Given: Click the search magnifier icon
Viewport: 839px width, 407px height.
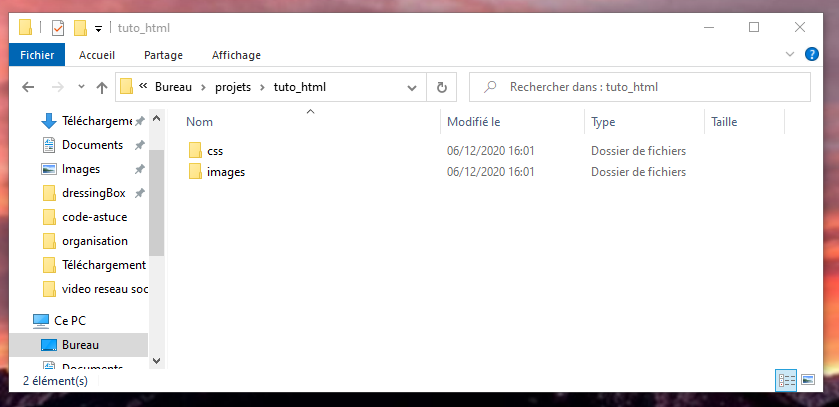Looking at the screenshot, I should coord(489,87).
